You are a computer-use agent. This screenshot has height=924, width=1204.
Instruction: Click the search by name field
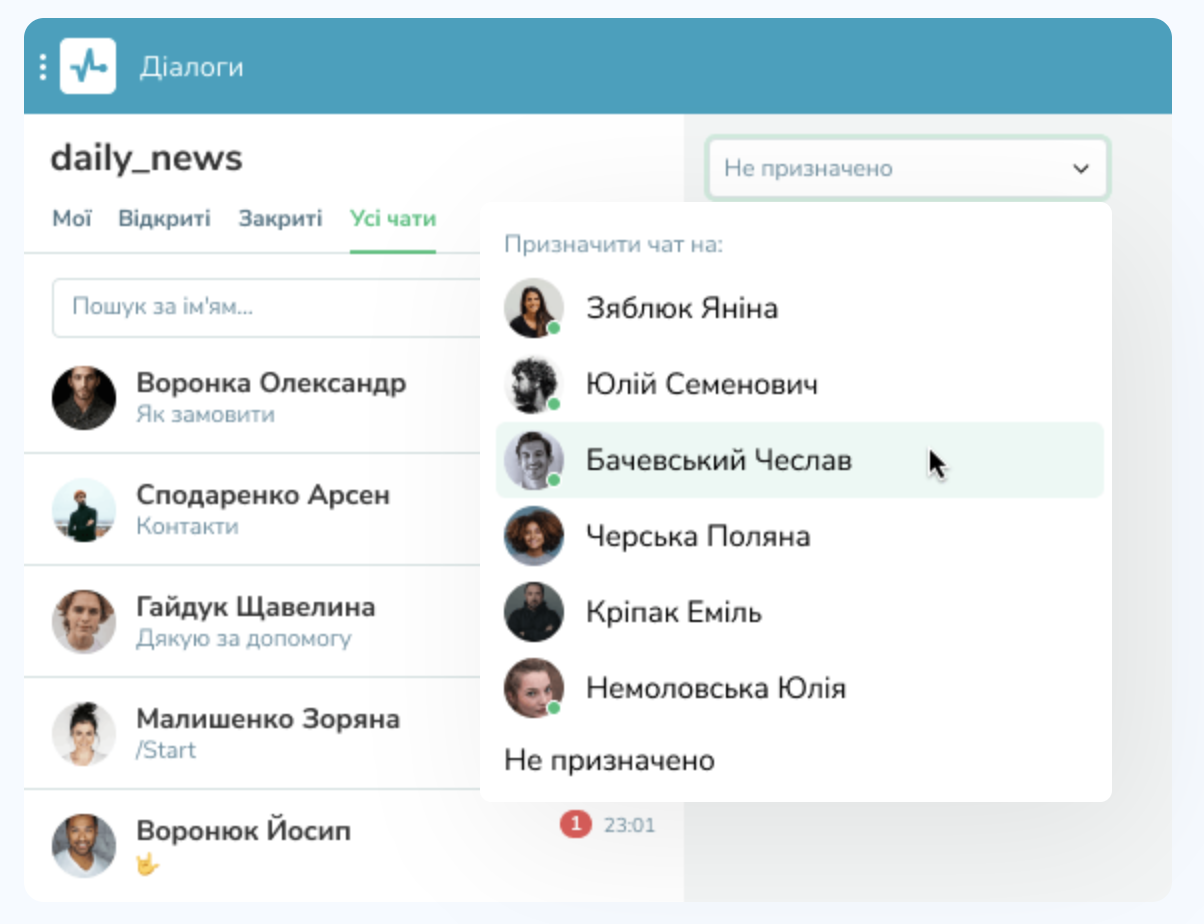pyautogui.click(x=265, y=307)
